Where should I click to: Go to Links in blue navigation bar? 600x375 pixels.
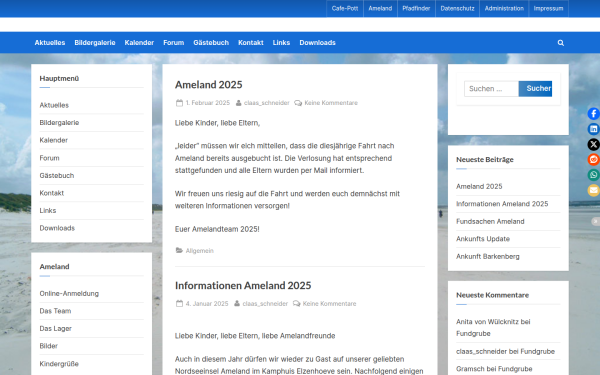[x=281, y=42]
